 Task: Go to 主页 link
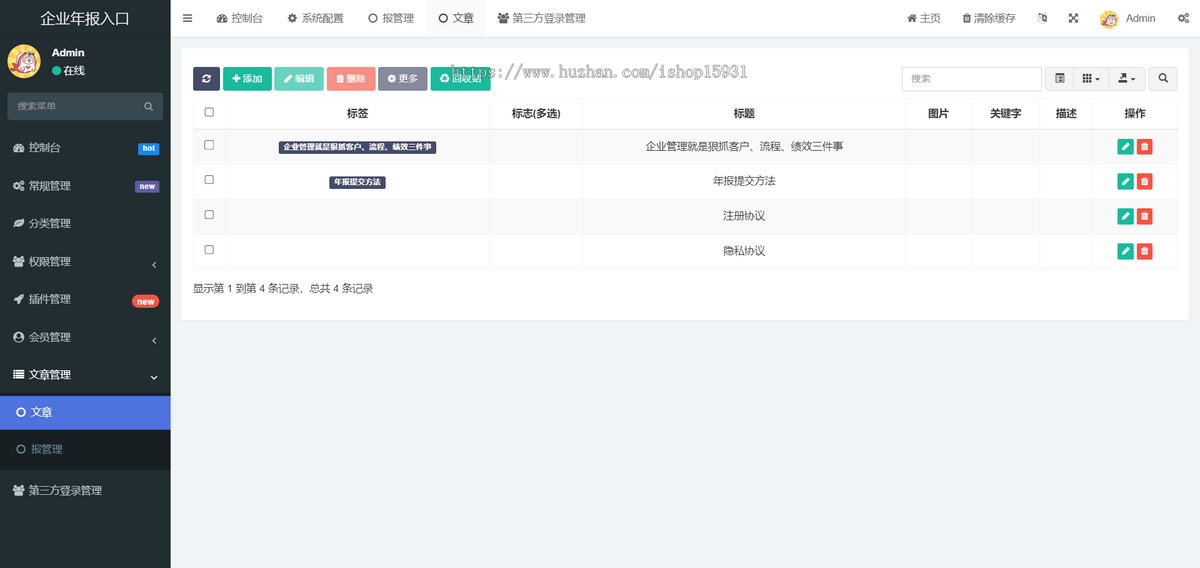pos(924,18)
